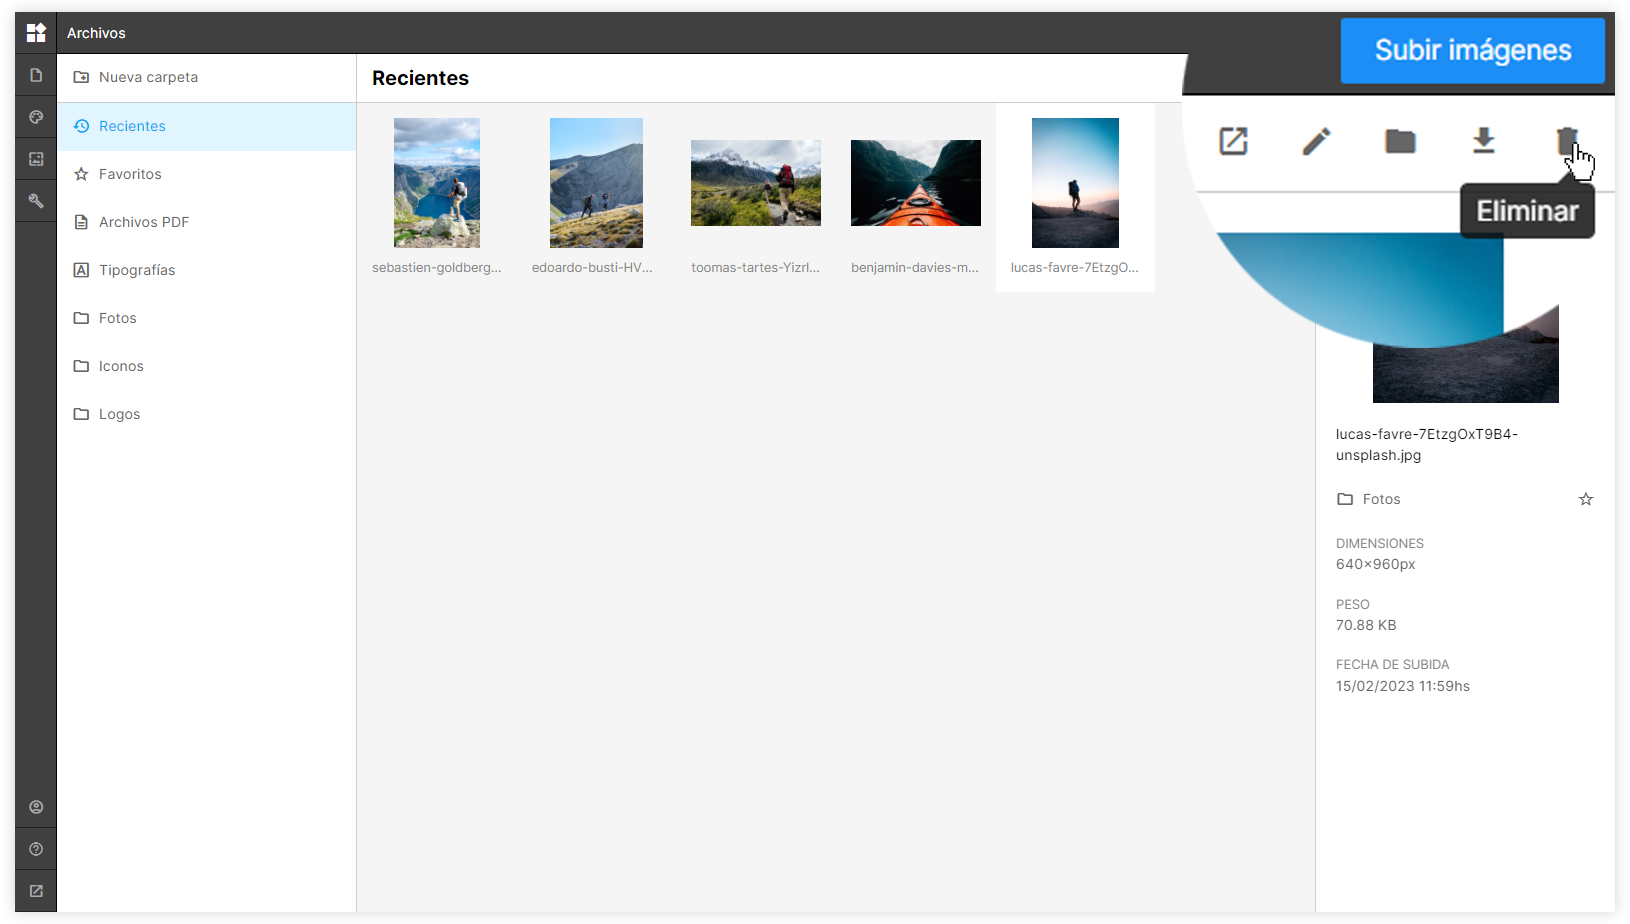Create a Nueva carpeta
Viewport: 1630px width, 924px height.
[206, 77]
